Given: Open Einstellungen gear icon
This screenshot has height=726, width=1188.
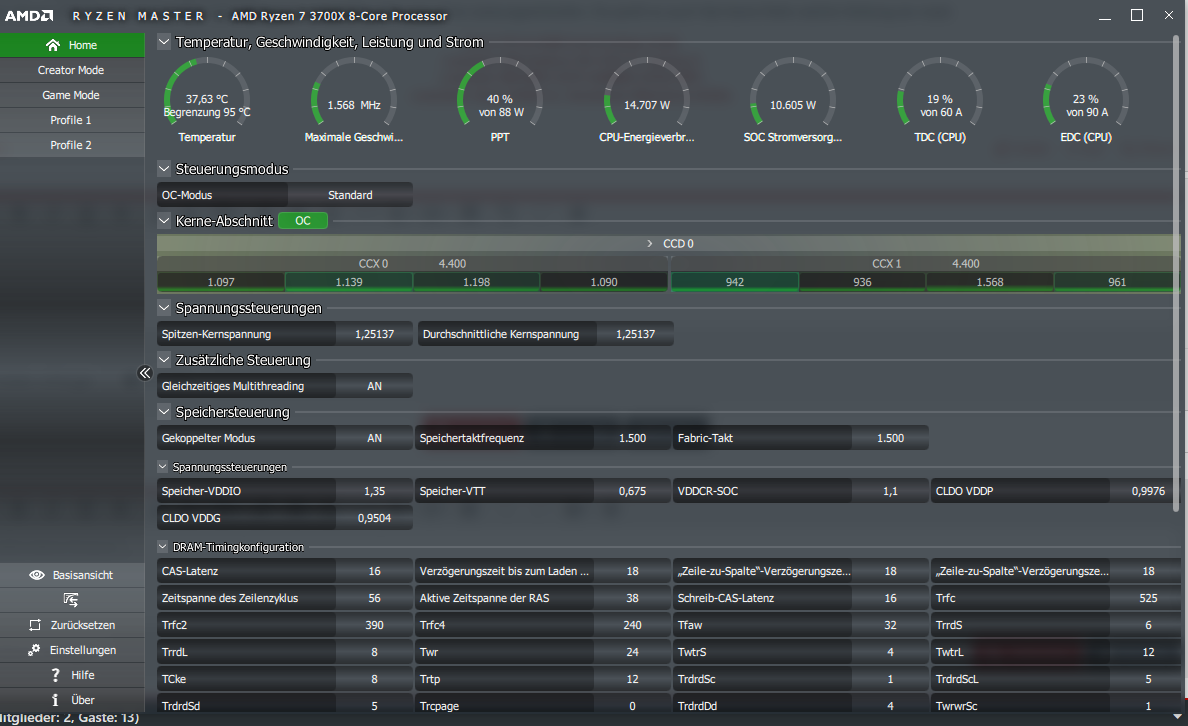Looking at the screenshot, I should (34, 650).
